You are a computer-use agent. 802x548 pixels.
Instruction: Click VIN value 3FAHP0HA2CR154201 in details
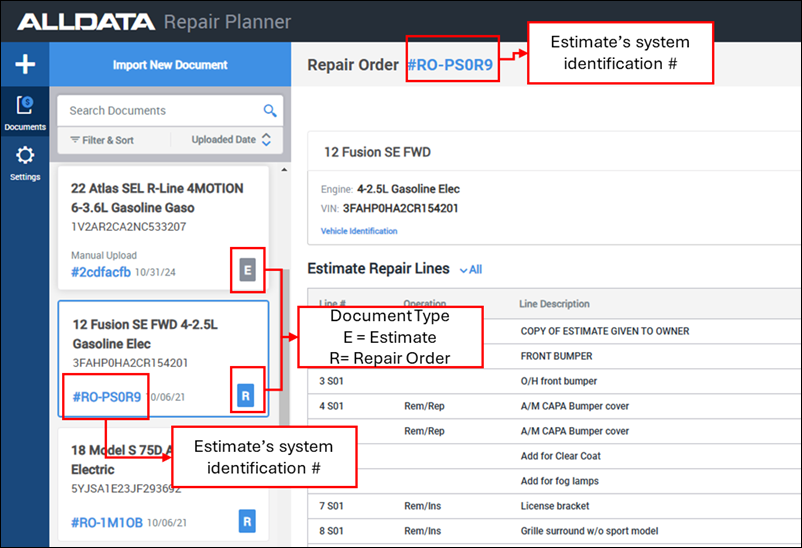(400, 208)
